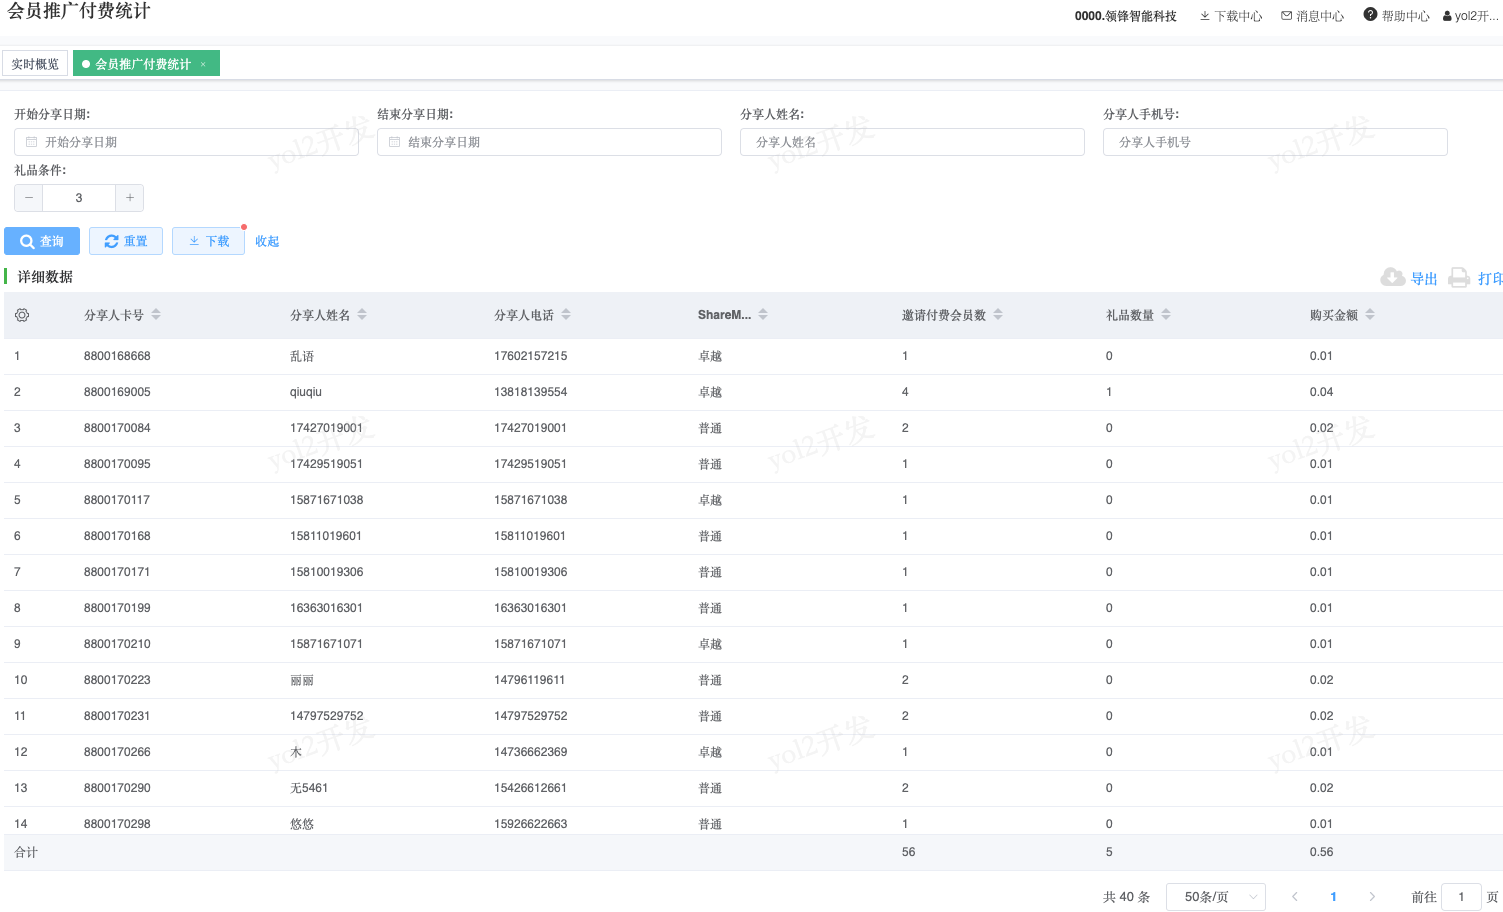Open the start share date picker
This screenshot has height=912, width=1503.
[186, 142]
